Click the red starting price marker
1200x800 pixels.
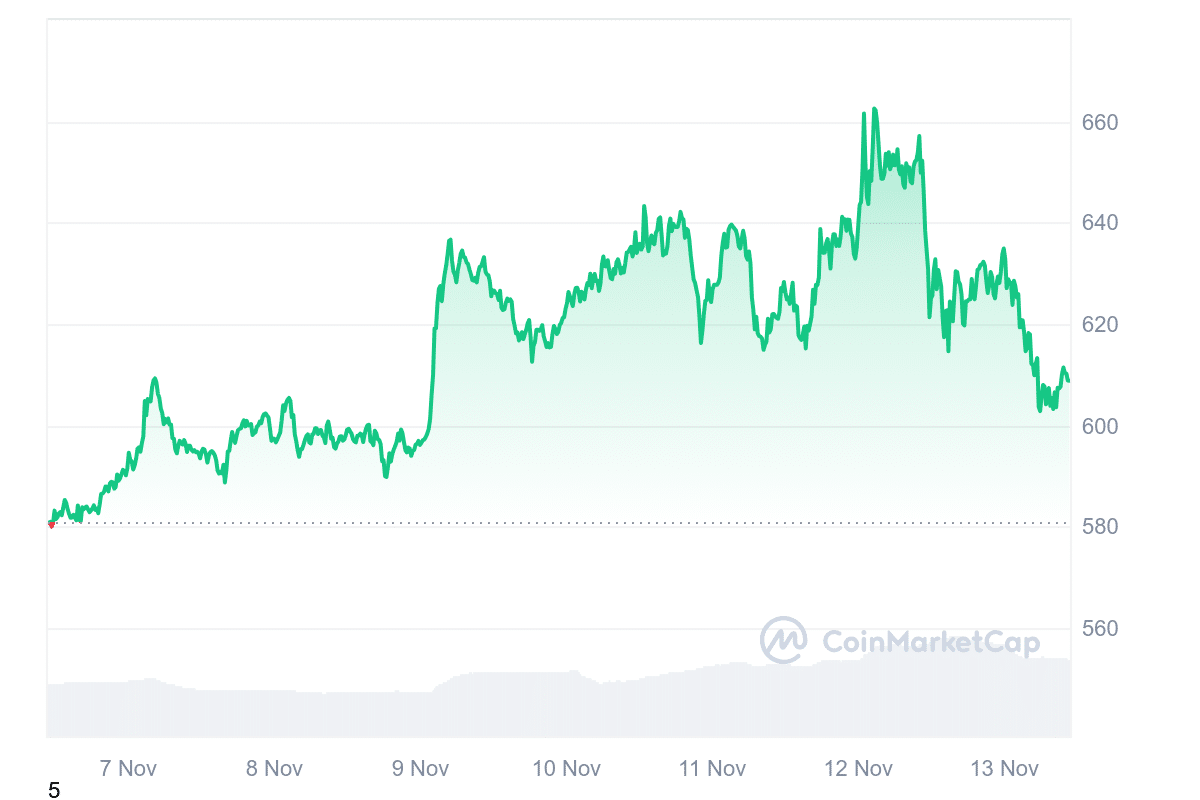(x=51, y=524)
